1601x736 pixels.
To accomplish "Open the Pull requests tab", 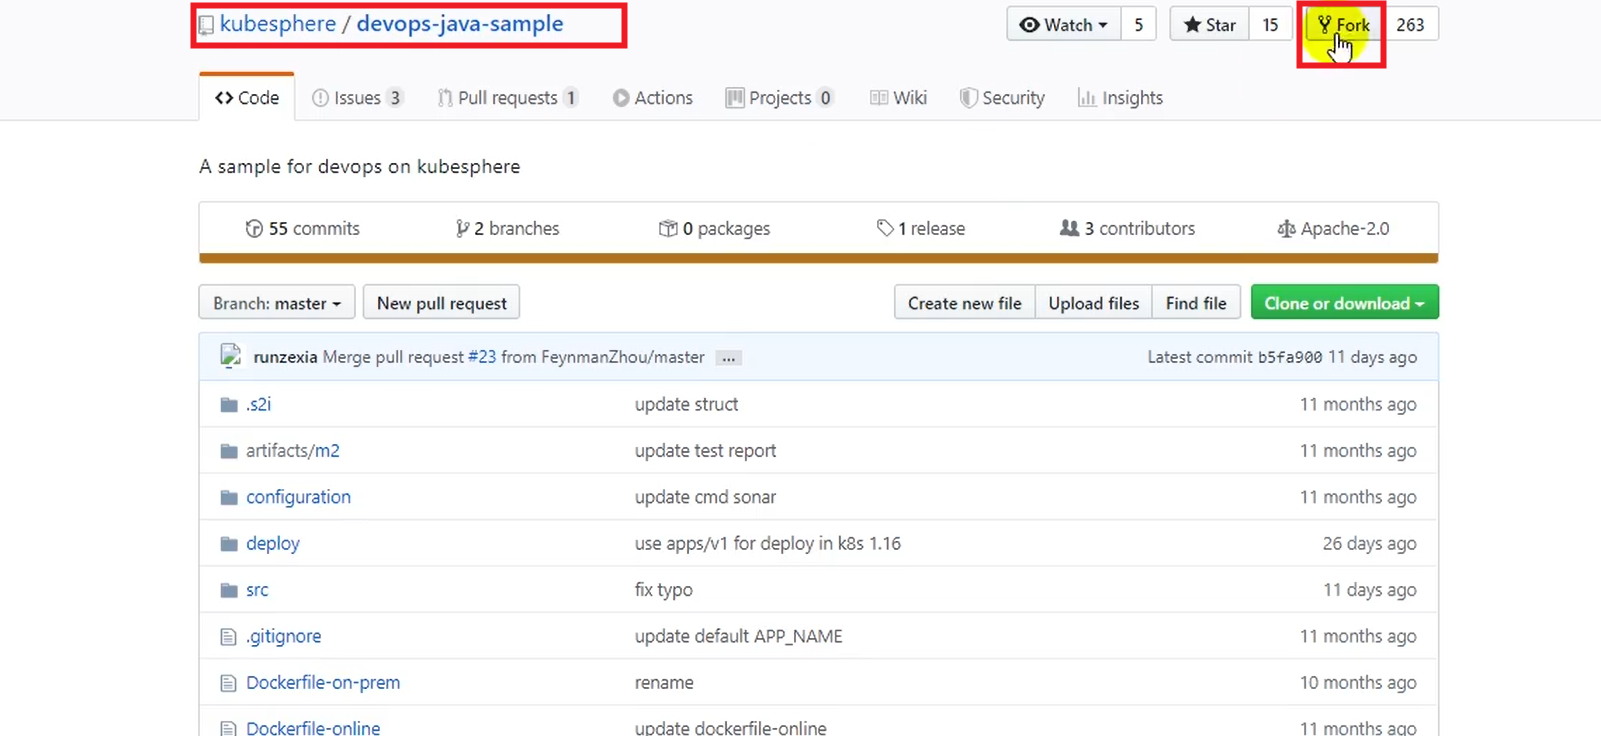I will click(x=508, y=97).
